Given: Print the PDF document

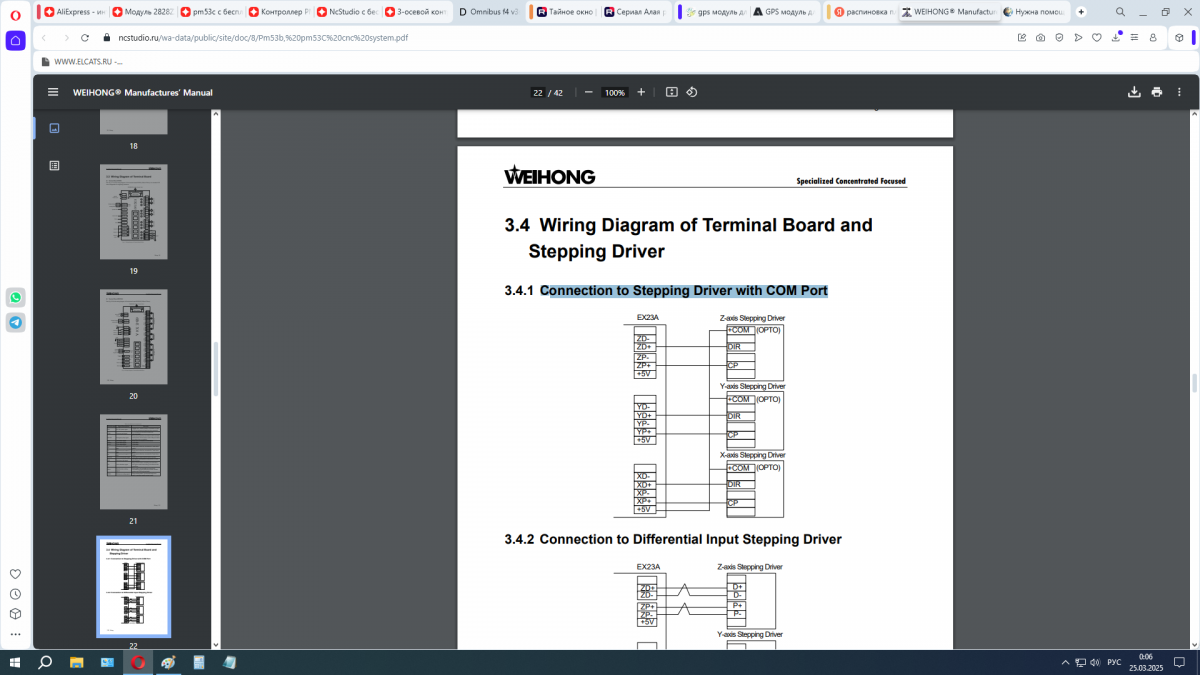Looking at the screenshot, I should [1157, 92].
